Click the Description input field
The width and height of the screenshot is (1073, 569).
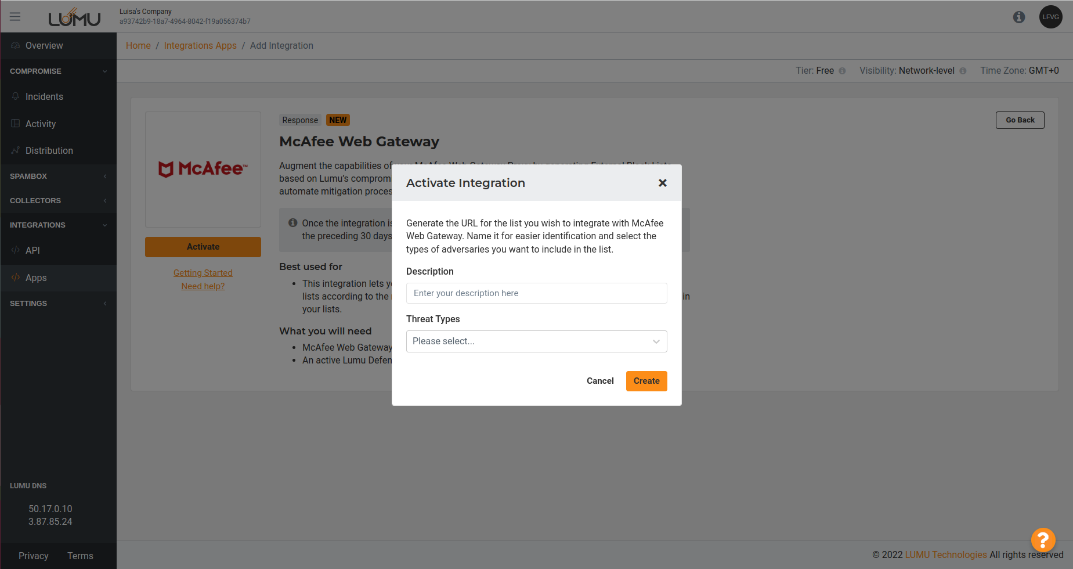[536, 293]
